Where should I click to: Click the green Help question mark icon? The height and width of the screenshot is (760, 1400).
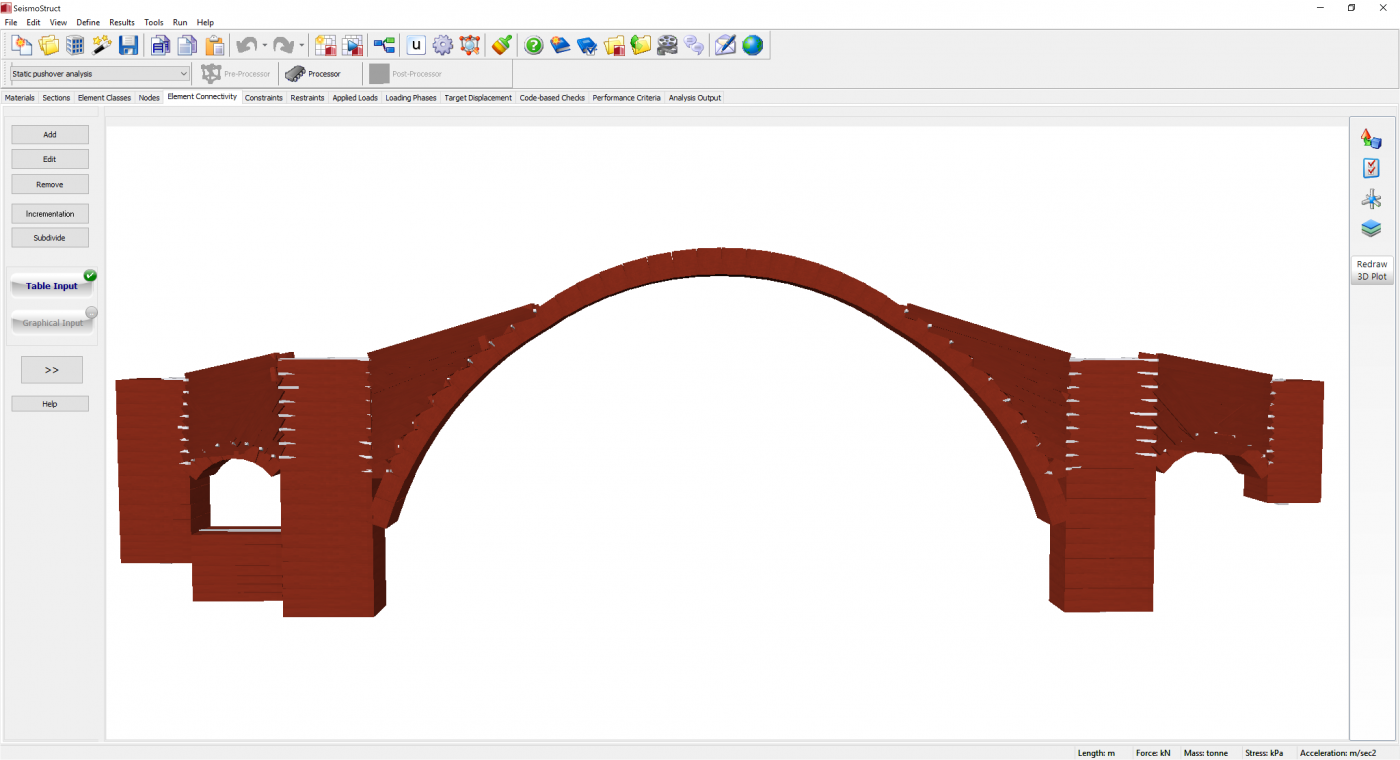click(534, 45)
